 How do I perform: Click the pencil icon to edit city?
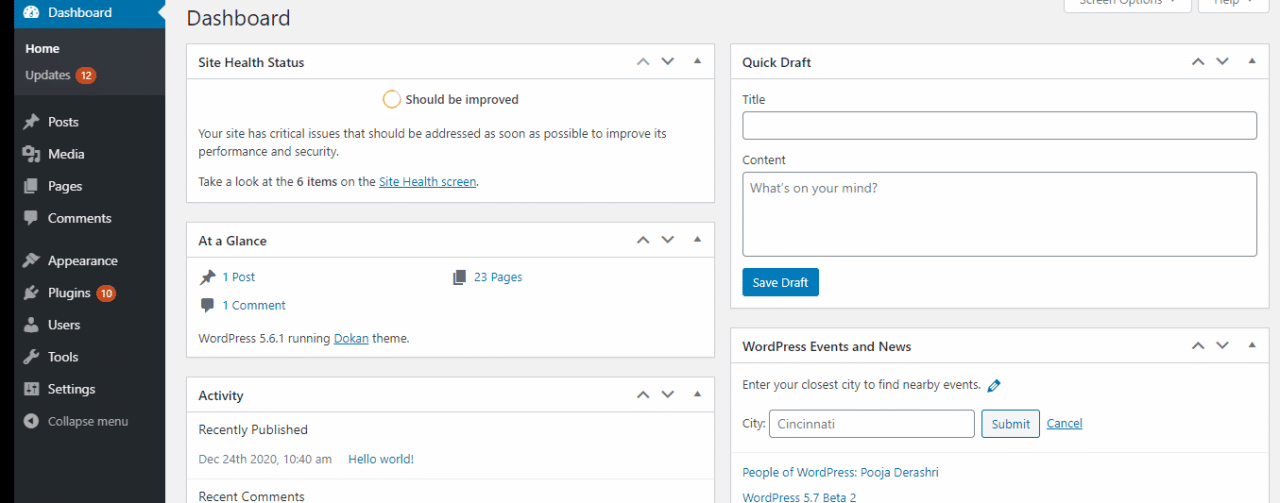click(x=994, y=385)
